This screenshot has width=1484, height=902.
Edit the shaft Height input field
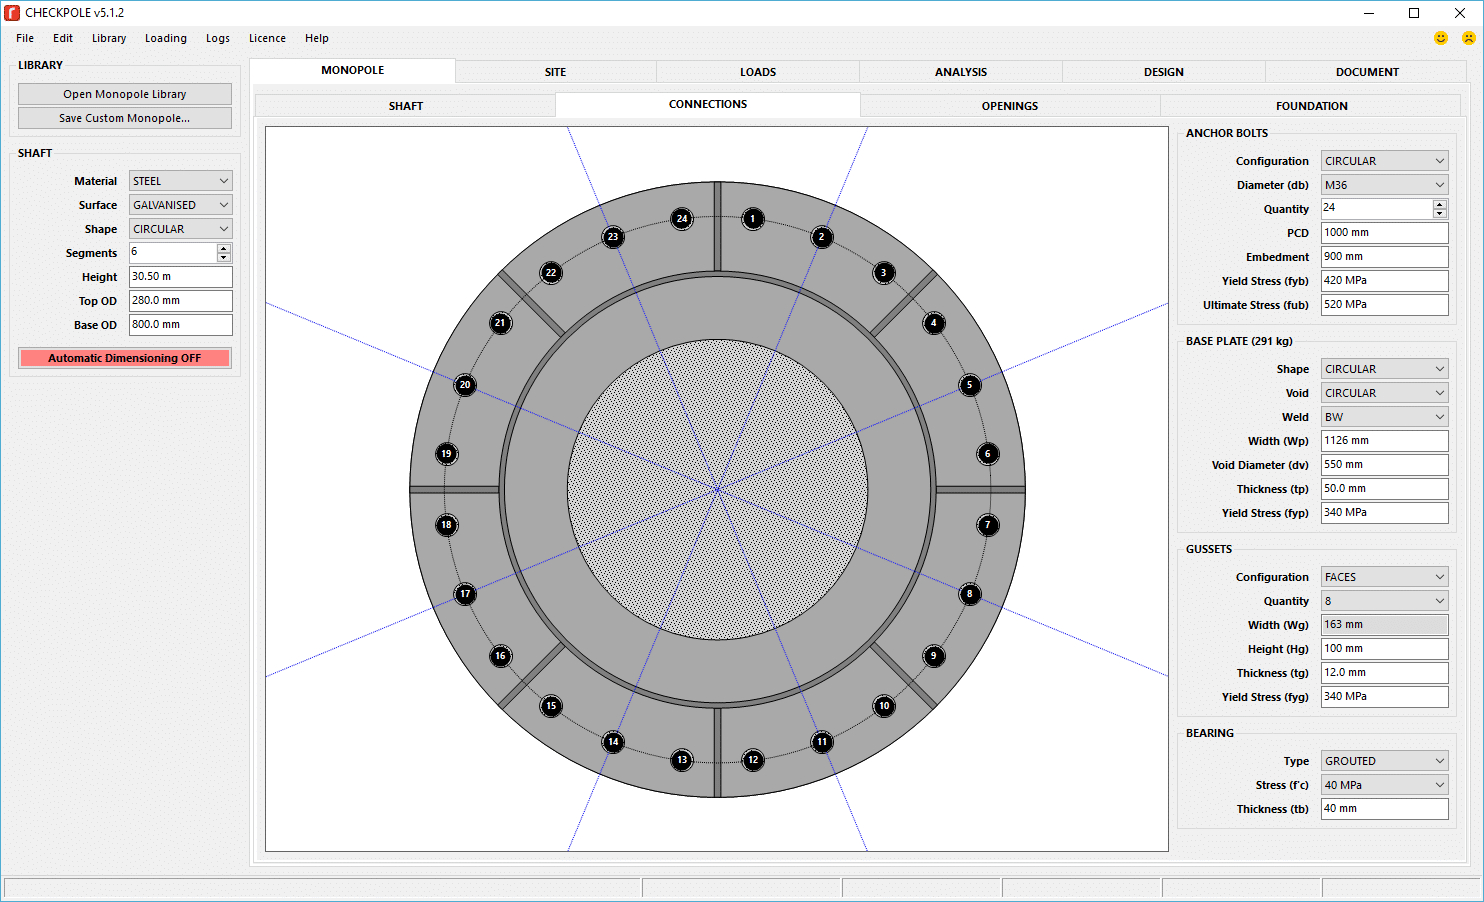[x=180, y=277]
